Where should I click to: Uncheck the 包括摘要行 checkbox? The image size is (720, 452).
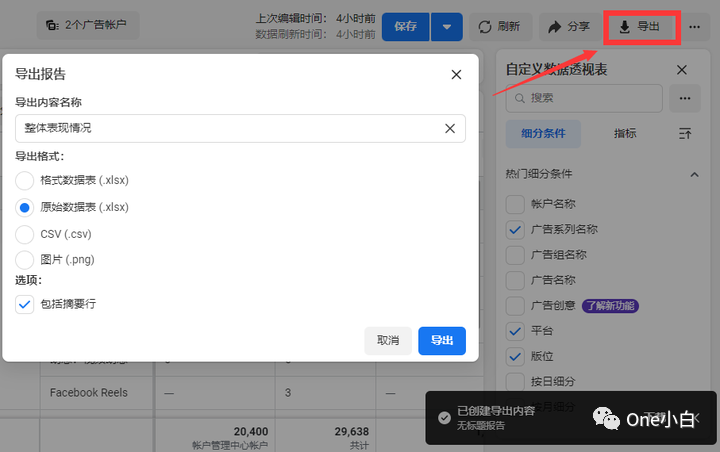click(x=24, y=304)
